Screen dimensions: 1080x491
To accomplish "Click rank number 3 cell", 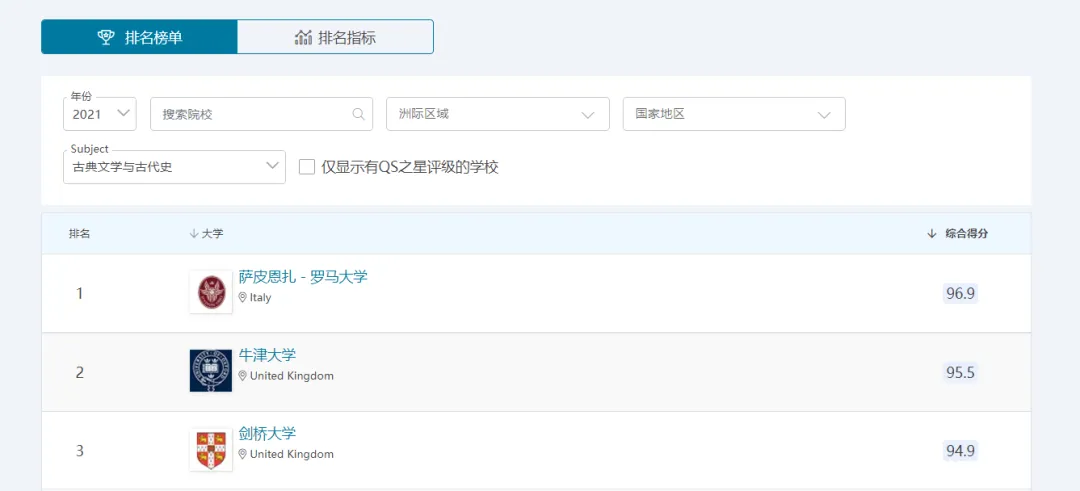I will (x=80, y=451).
